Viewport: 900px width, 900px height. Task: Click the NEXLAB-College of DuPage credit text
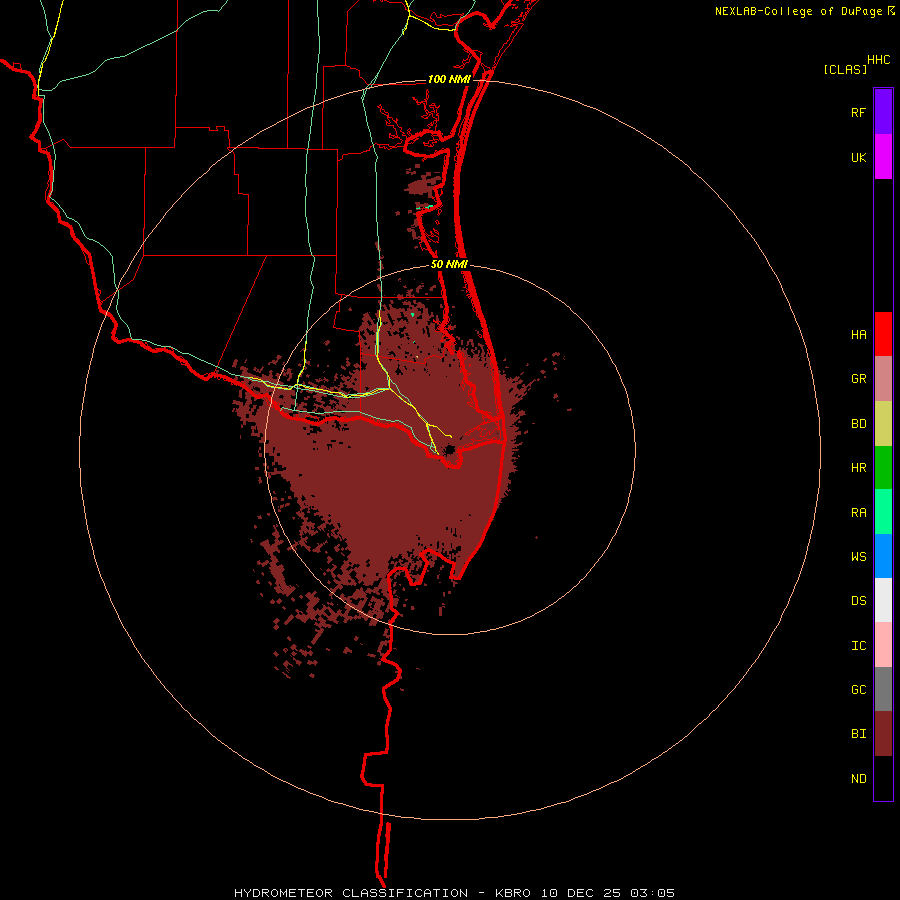pyautogui.click(x=798, y=11)
